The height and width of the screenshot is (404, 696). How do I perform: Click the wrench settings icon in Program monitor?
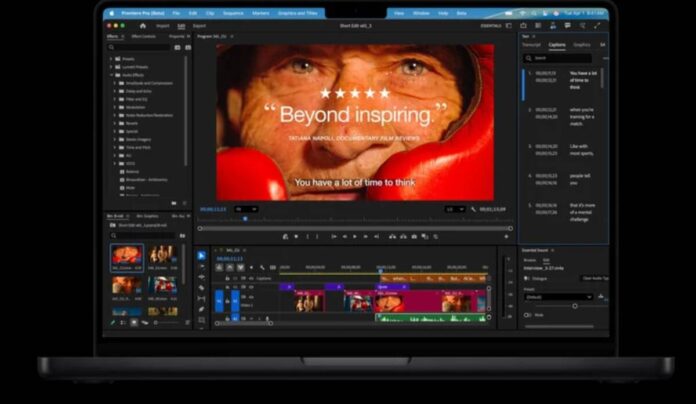(473, 210)
